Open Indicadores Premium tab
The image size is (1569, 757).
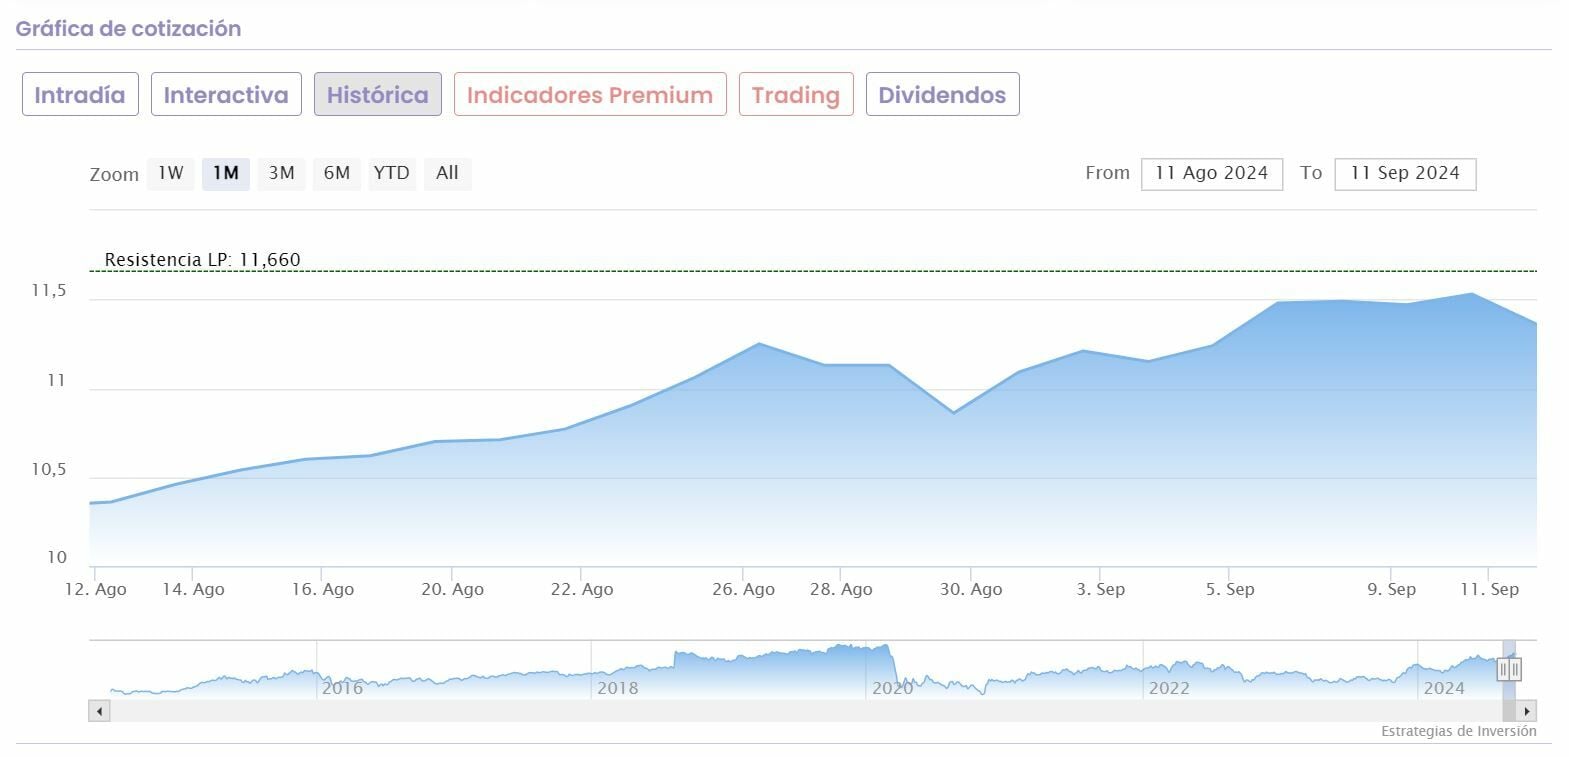[589, 95]
